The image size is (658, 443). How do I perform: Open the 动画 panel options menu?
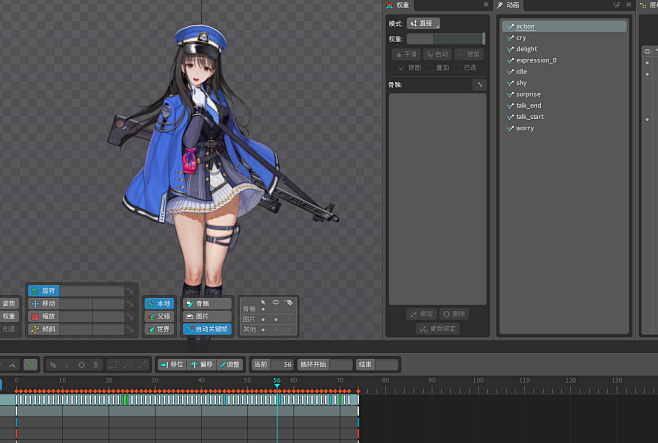627,5
